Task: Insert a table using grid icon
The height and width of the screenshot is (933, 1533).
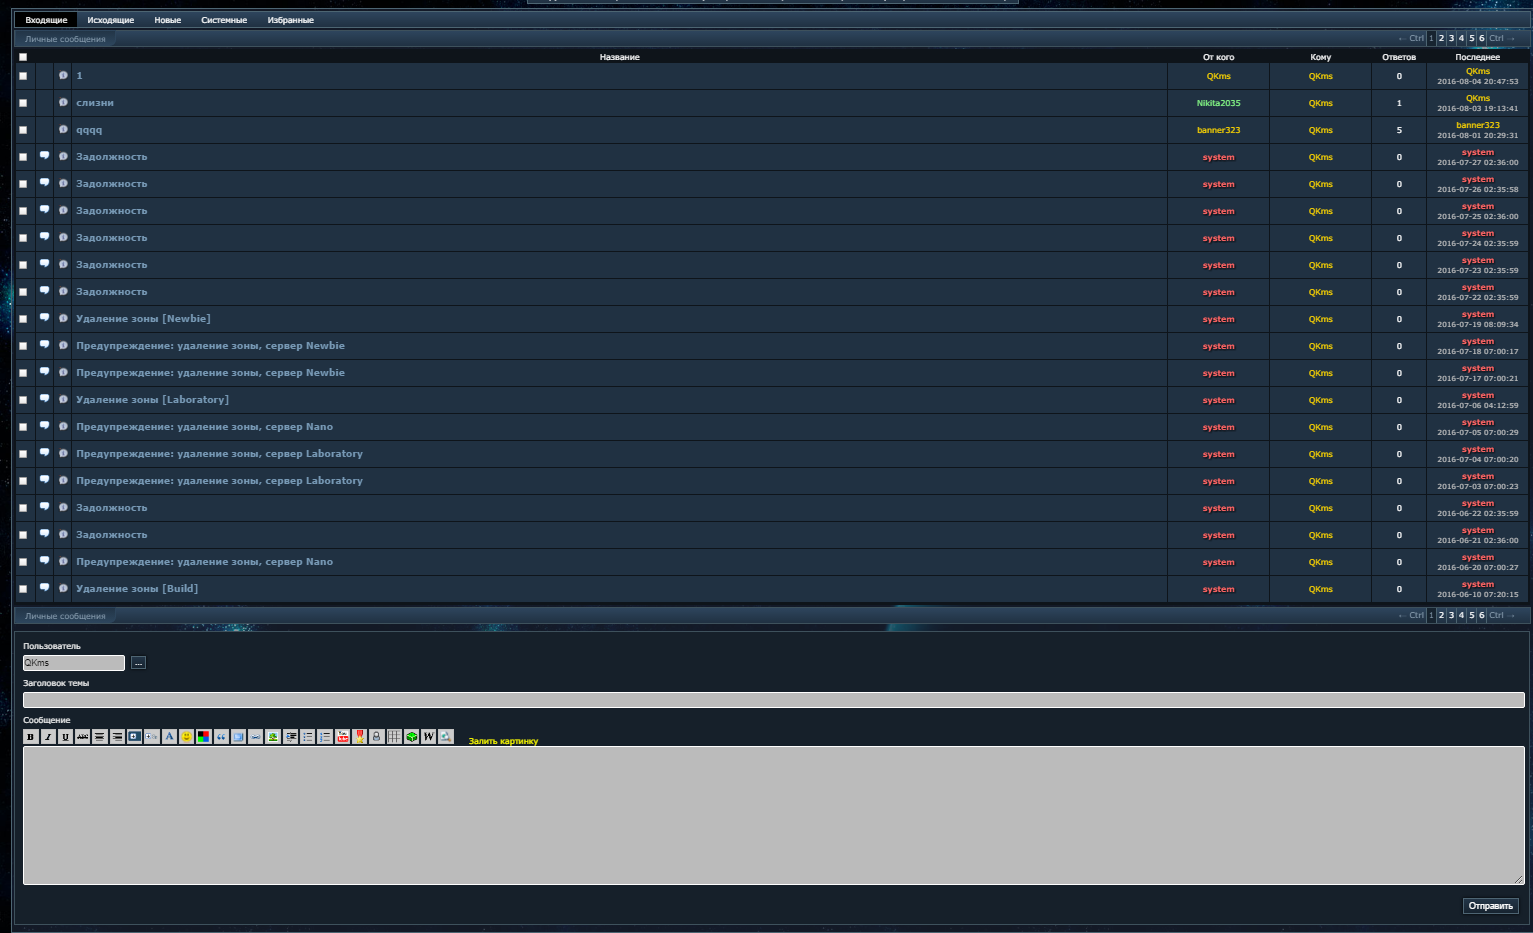Action: pos(394,737)
